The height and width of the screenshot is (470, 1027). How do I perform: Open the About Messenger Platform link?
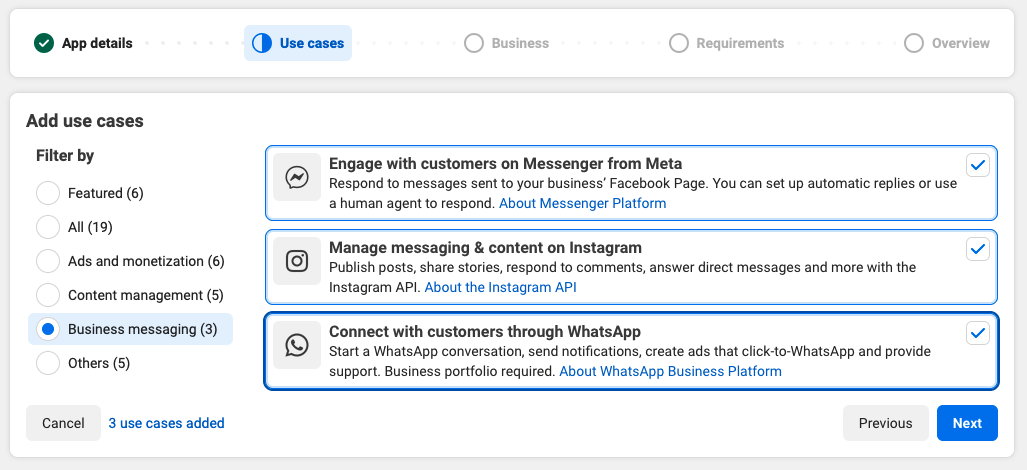582,204
